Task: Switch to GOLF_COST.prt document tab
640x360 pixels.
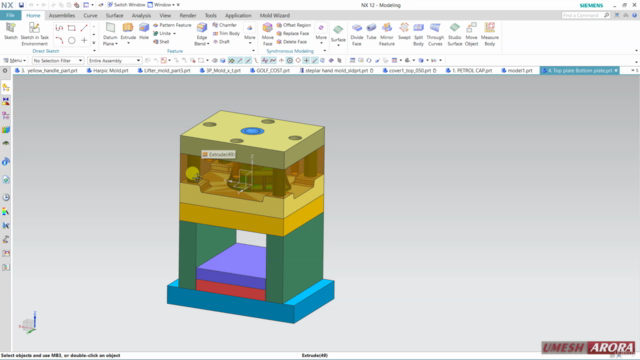Action: click(270, 71)
